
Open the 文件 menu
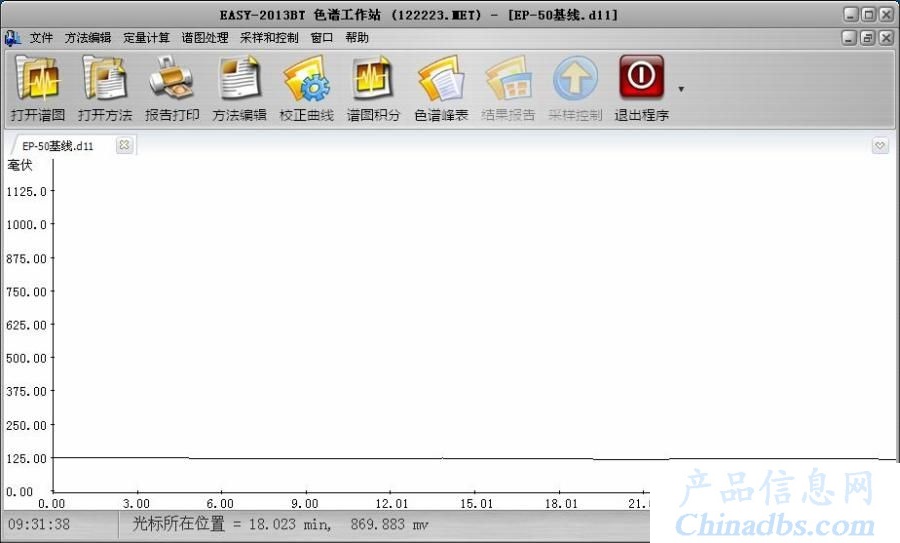pos(41,38)
